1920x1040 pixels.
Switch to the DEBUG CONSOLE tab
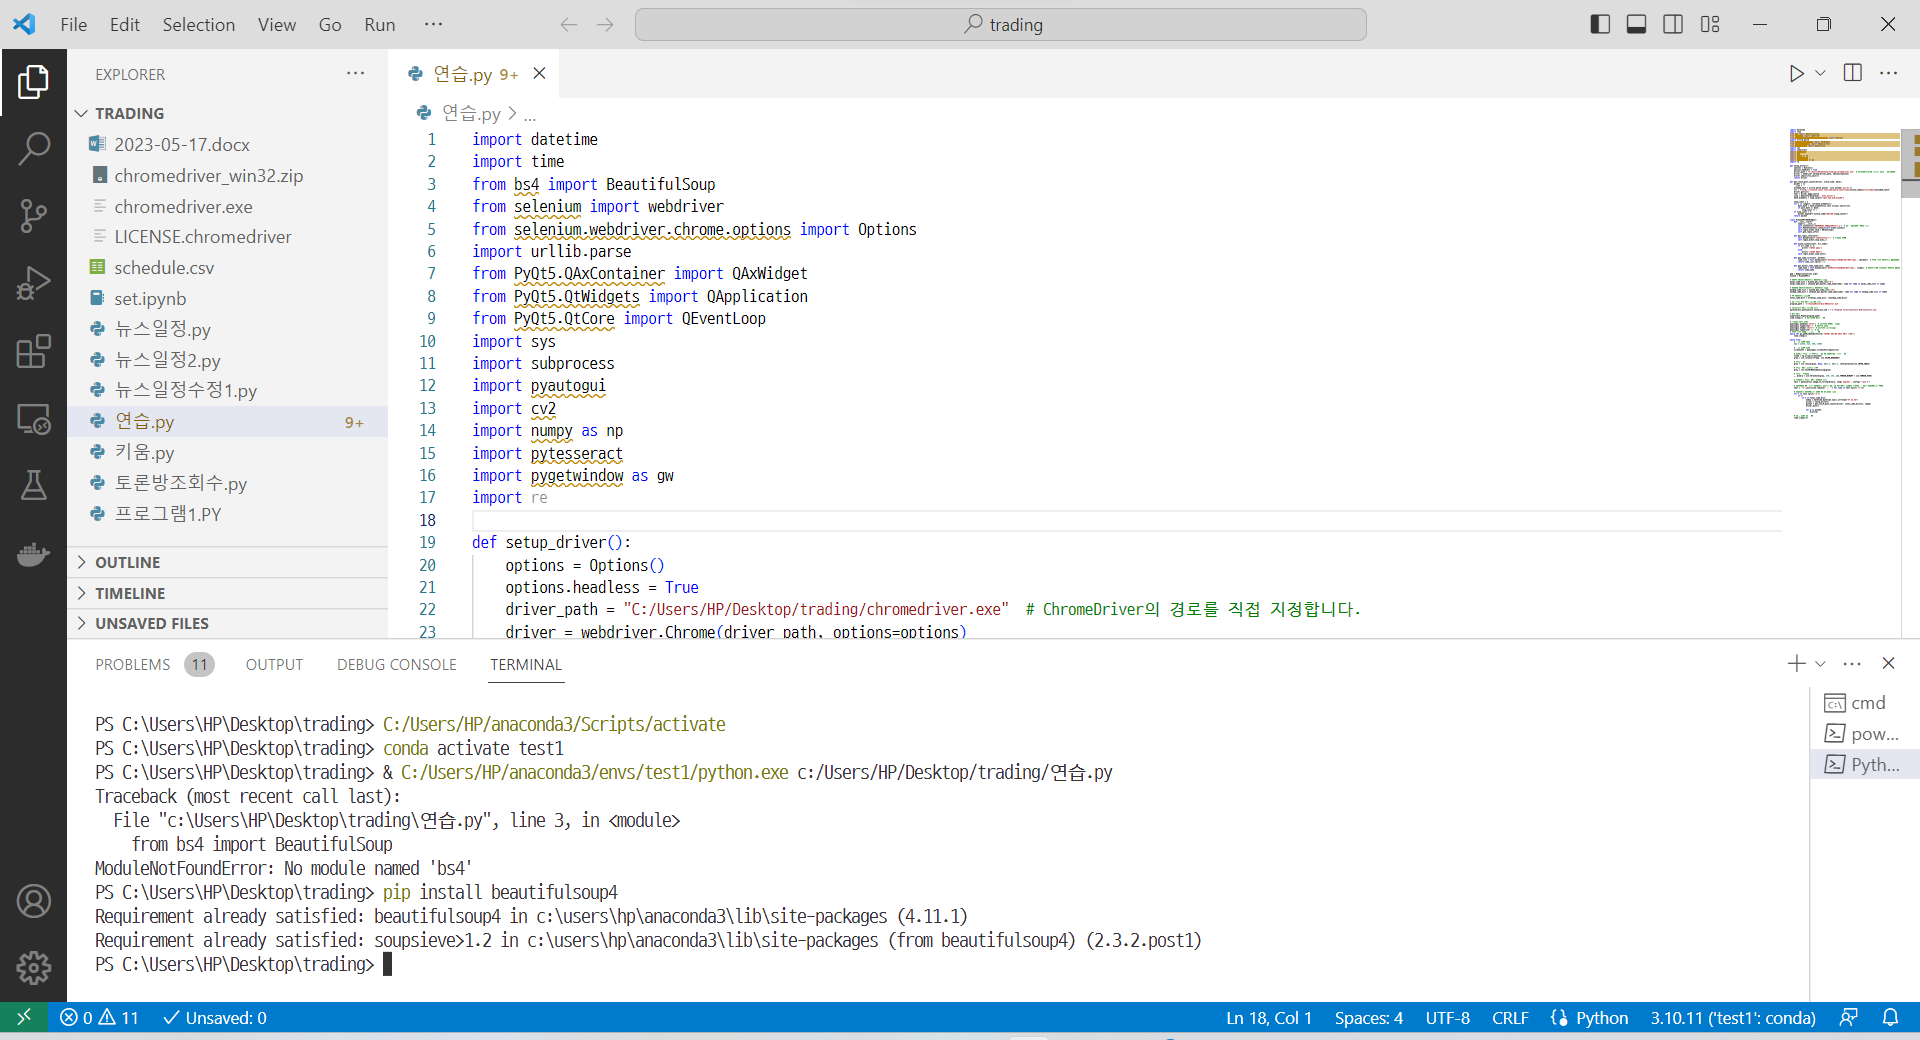pyautogui.click(x=396, y=664)
